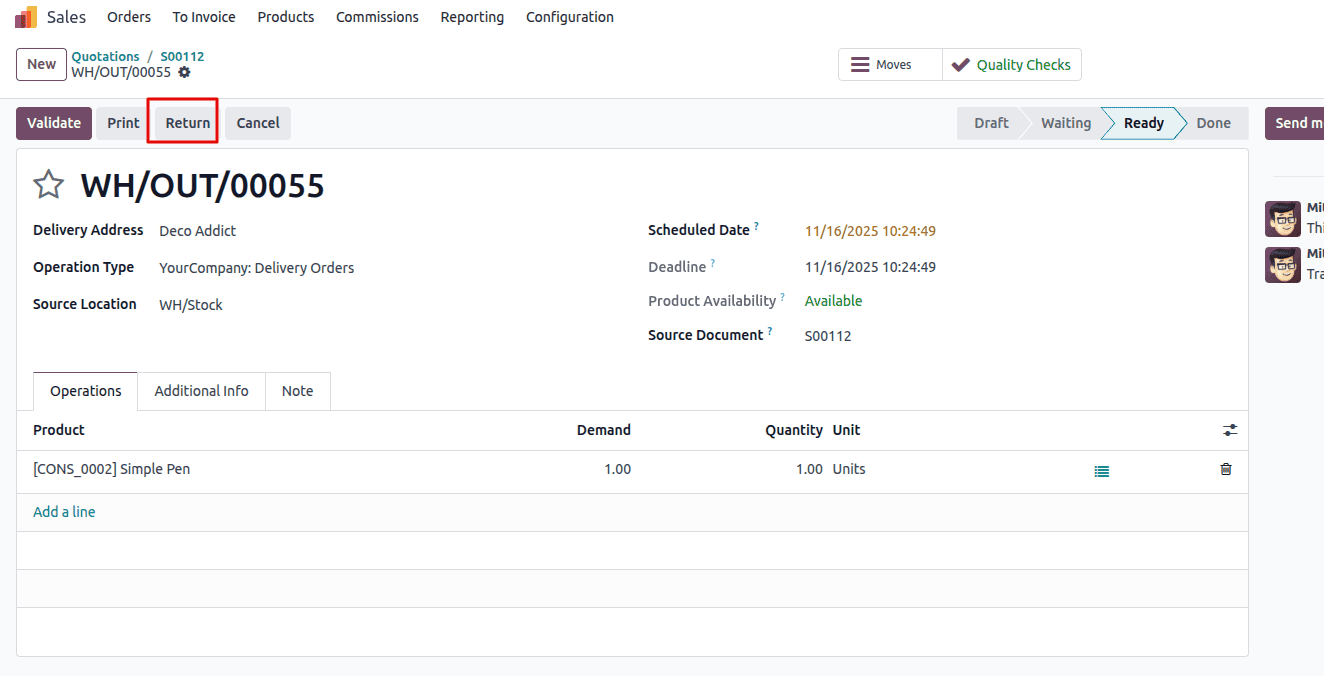This screenshot has height=676, width=1324.
Task: Open the Note tab
Action: (x=297, y=391)
